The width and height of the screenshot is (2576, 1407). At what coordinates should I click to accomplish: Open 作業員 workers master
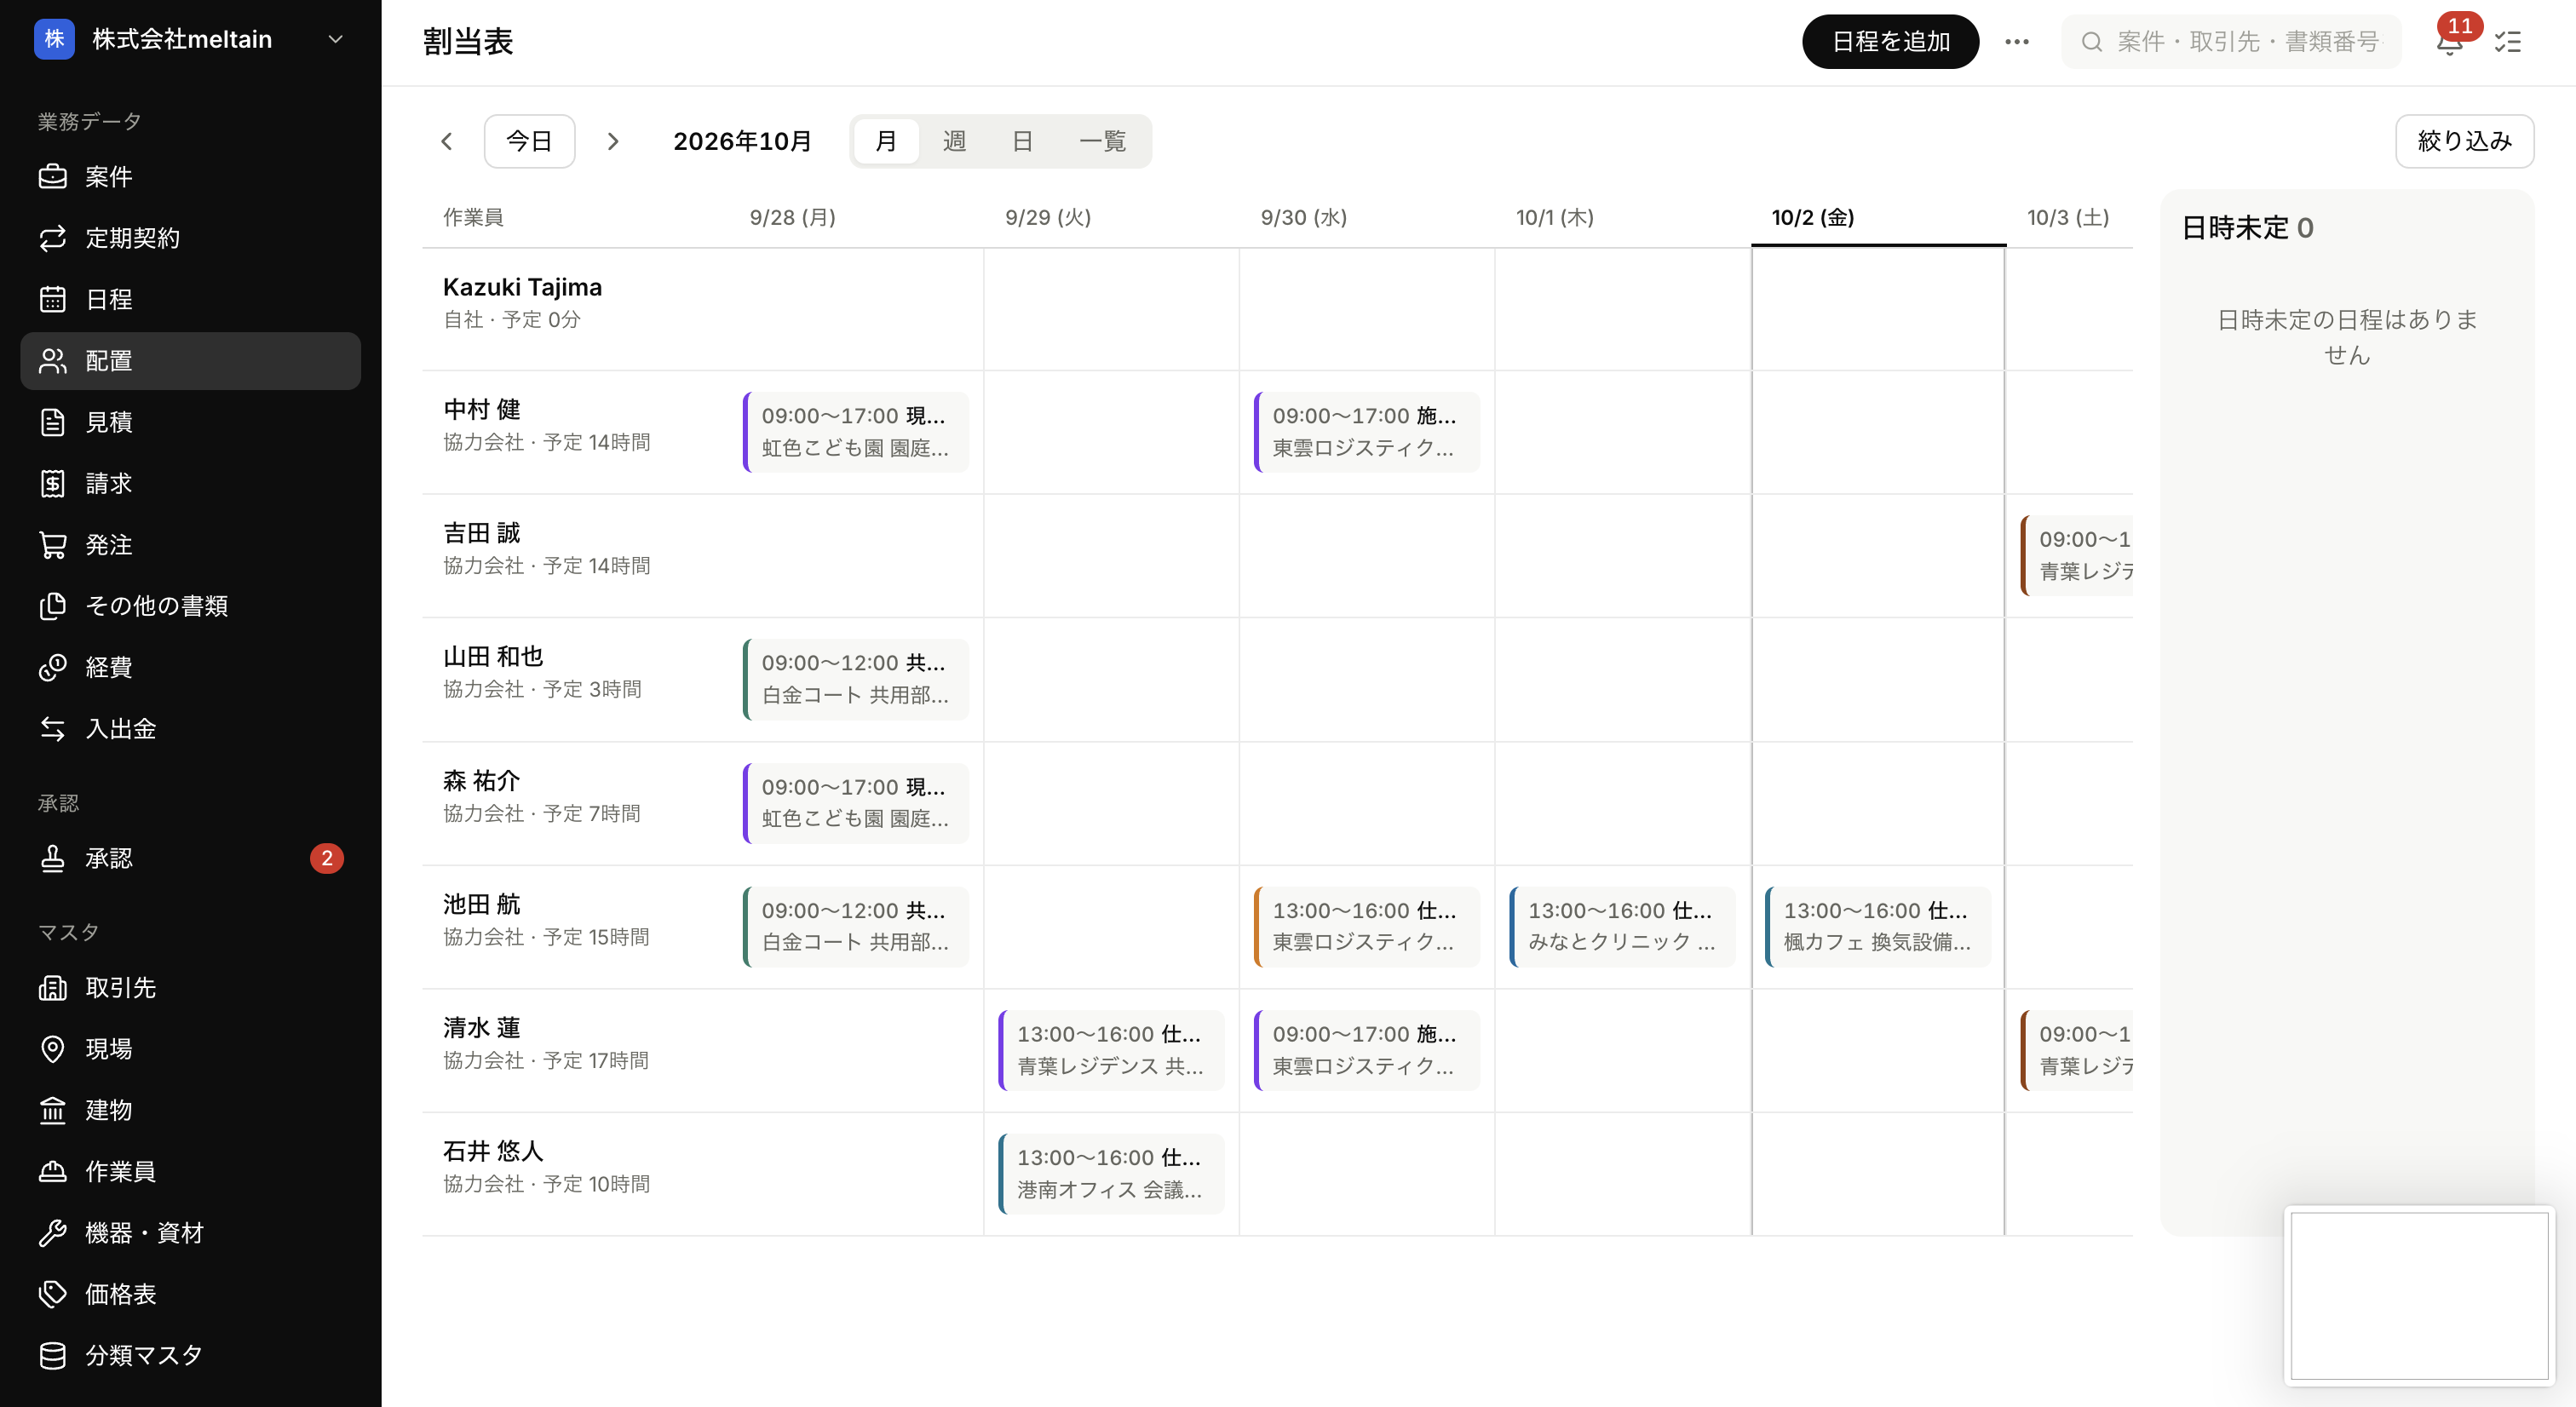coord(190,1171)
